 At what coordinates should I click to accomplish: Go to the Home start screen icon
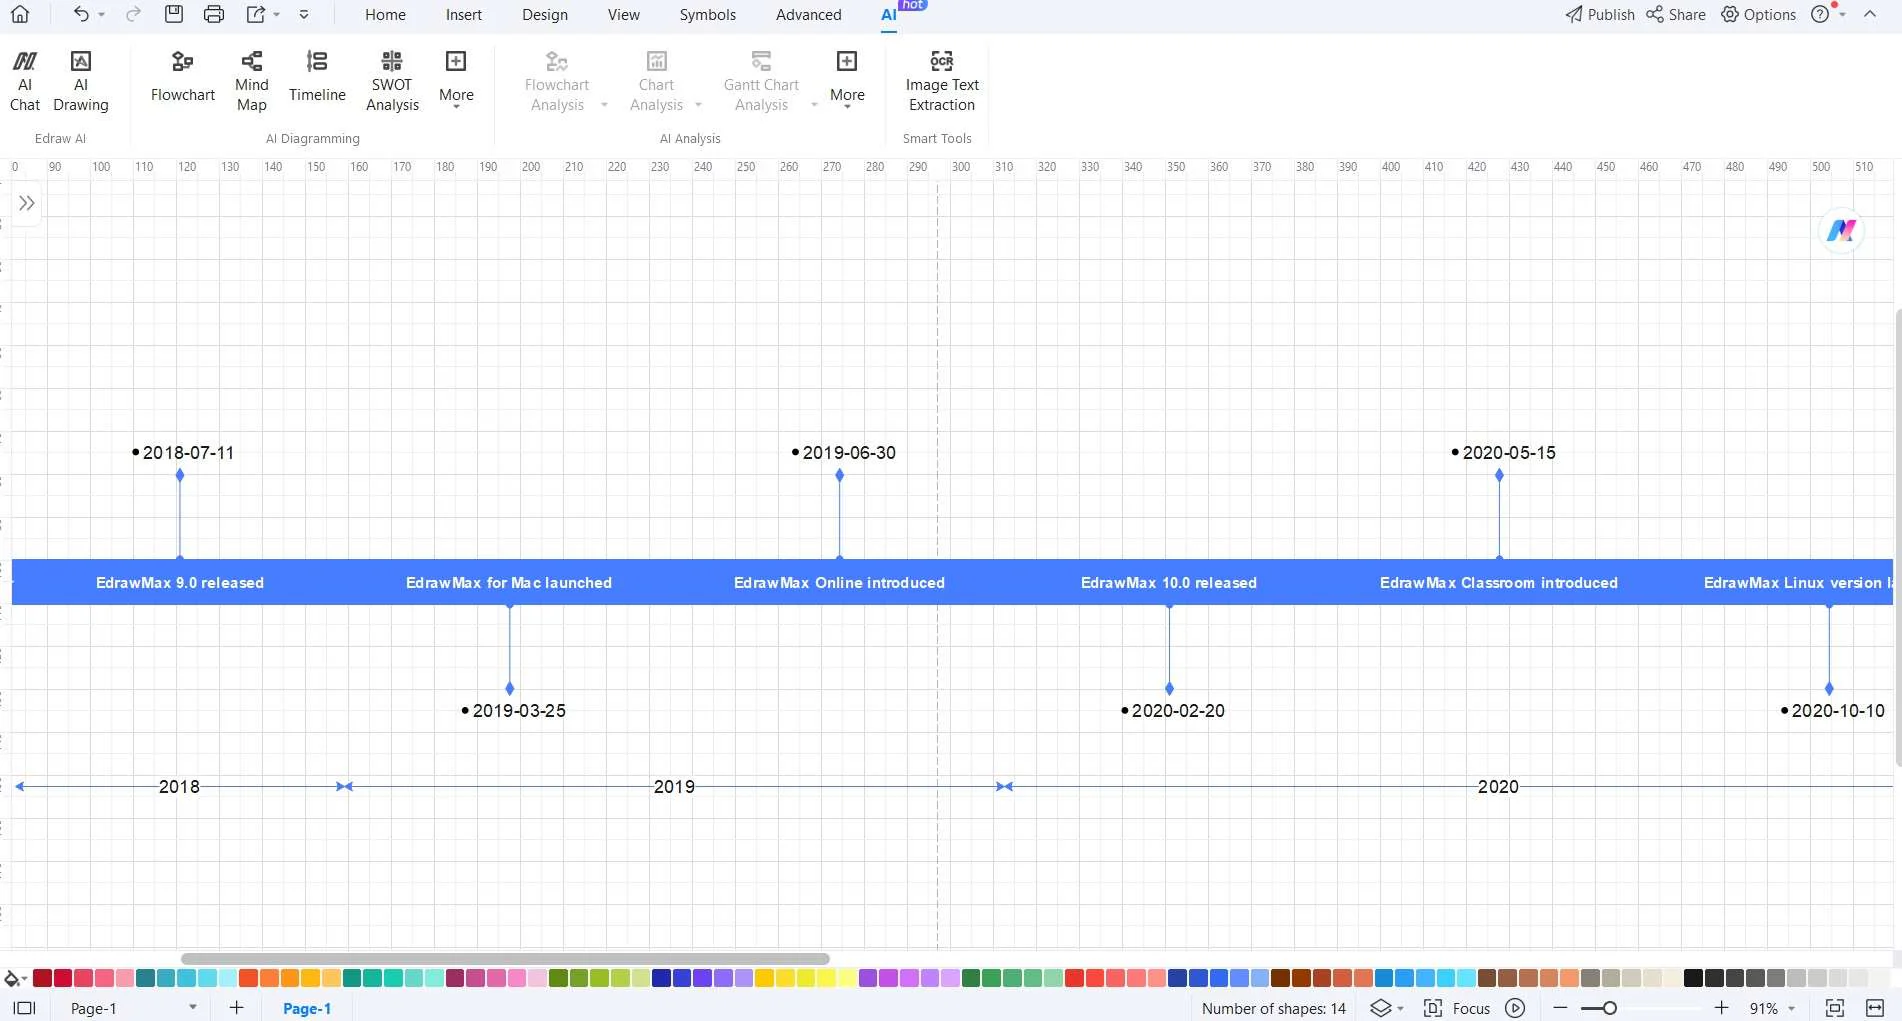pyautogui.click(x=20, y=14)
